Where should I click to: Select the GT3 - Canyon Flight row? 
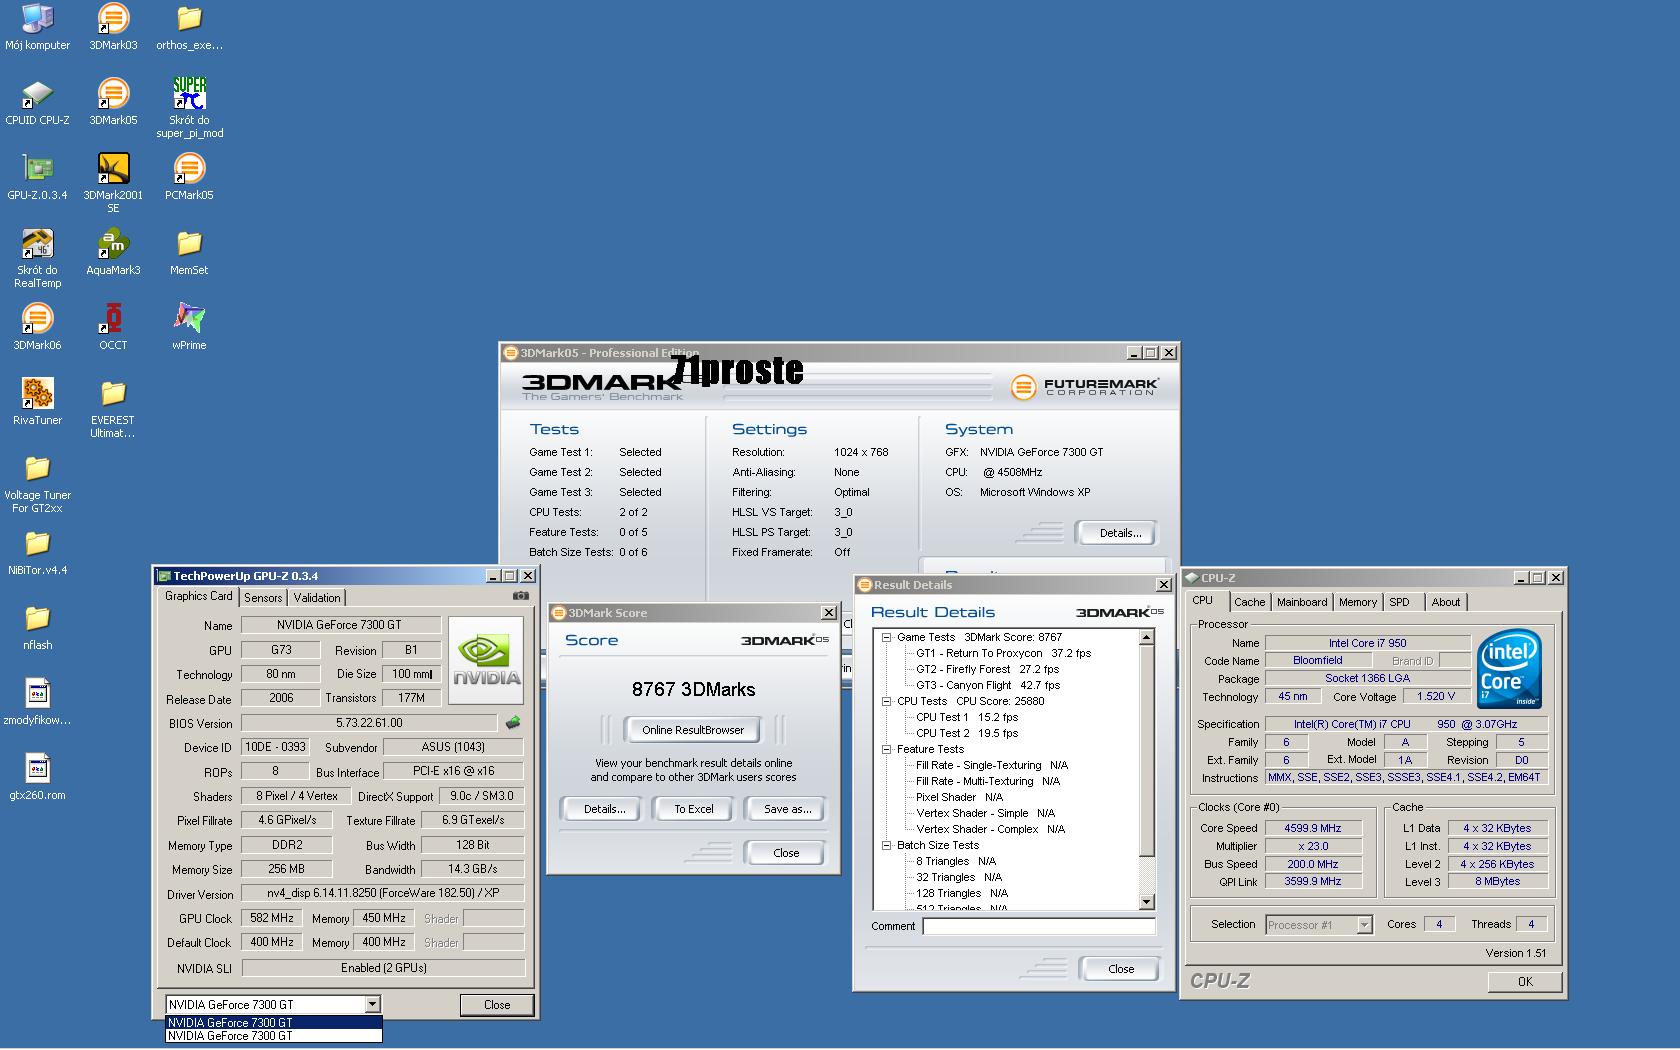click(988, 685)
